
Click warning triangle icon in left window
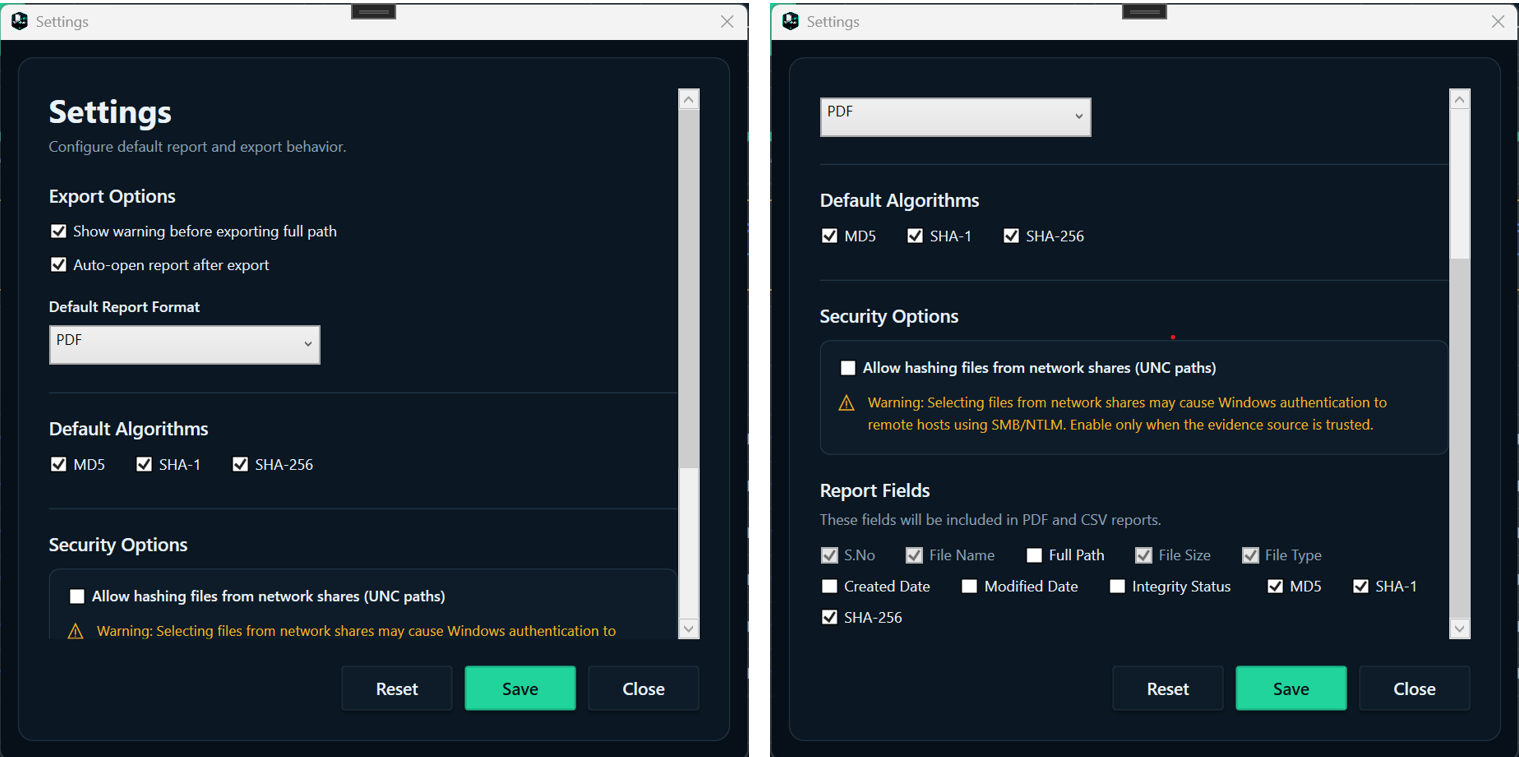pos(75,632)
